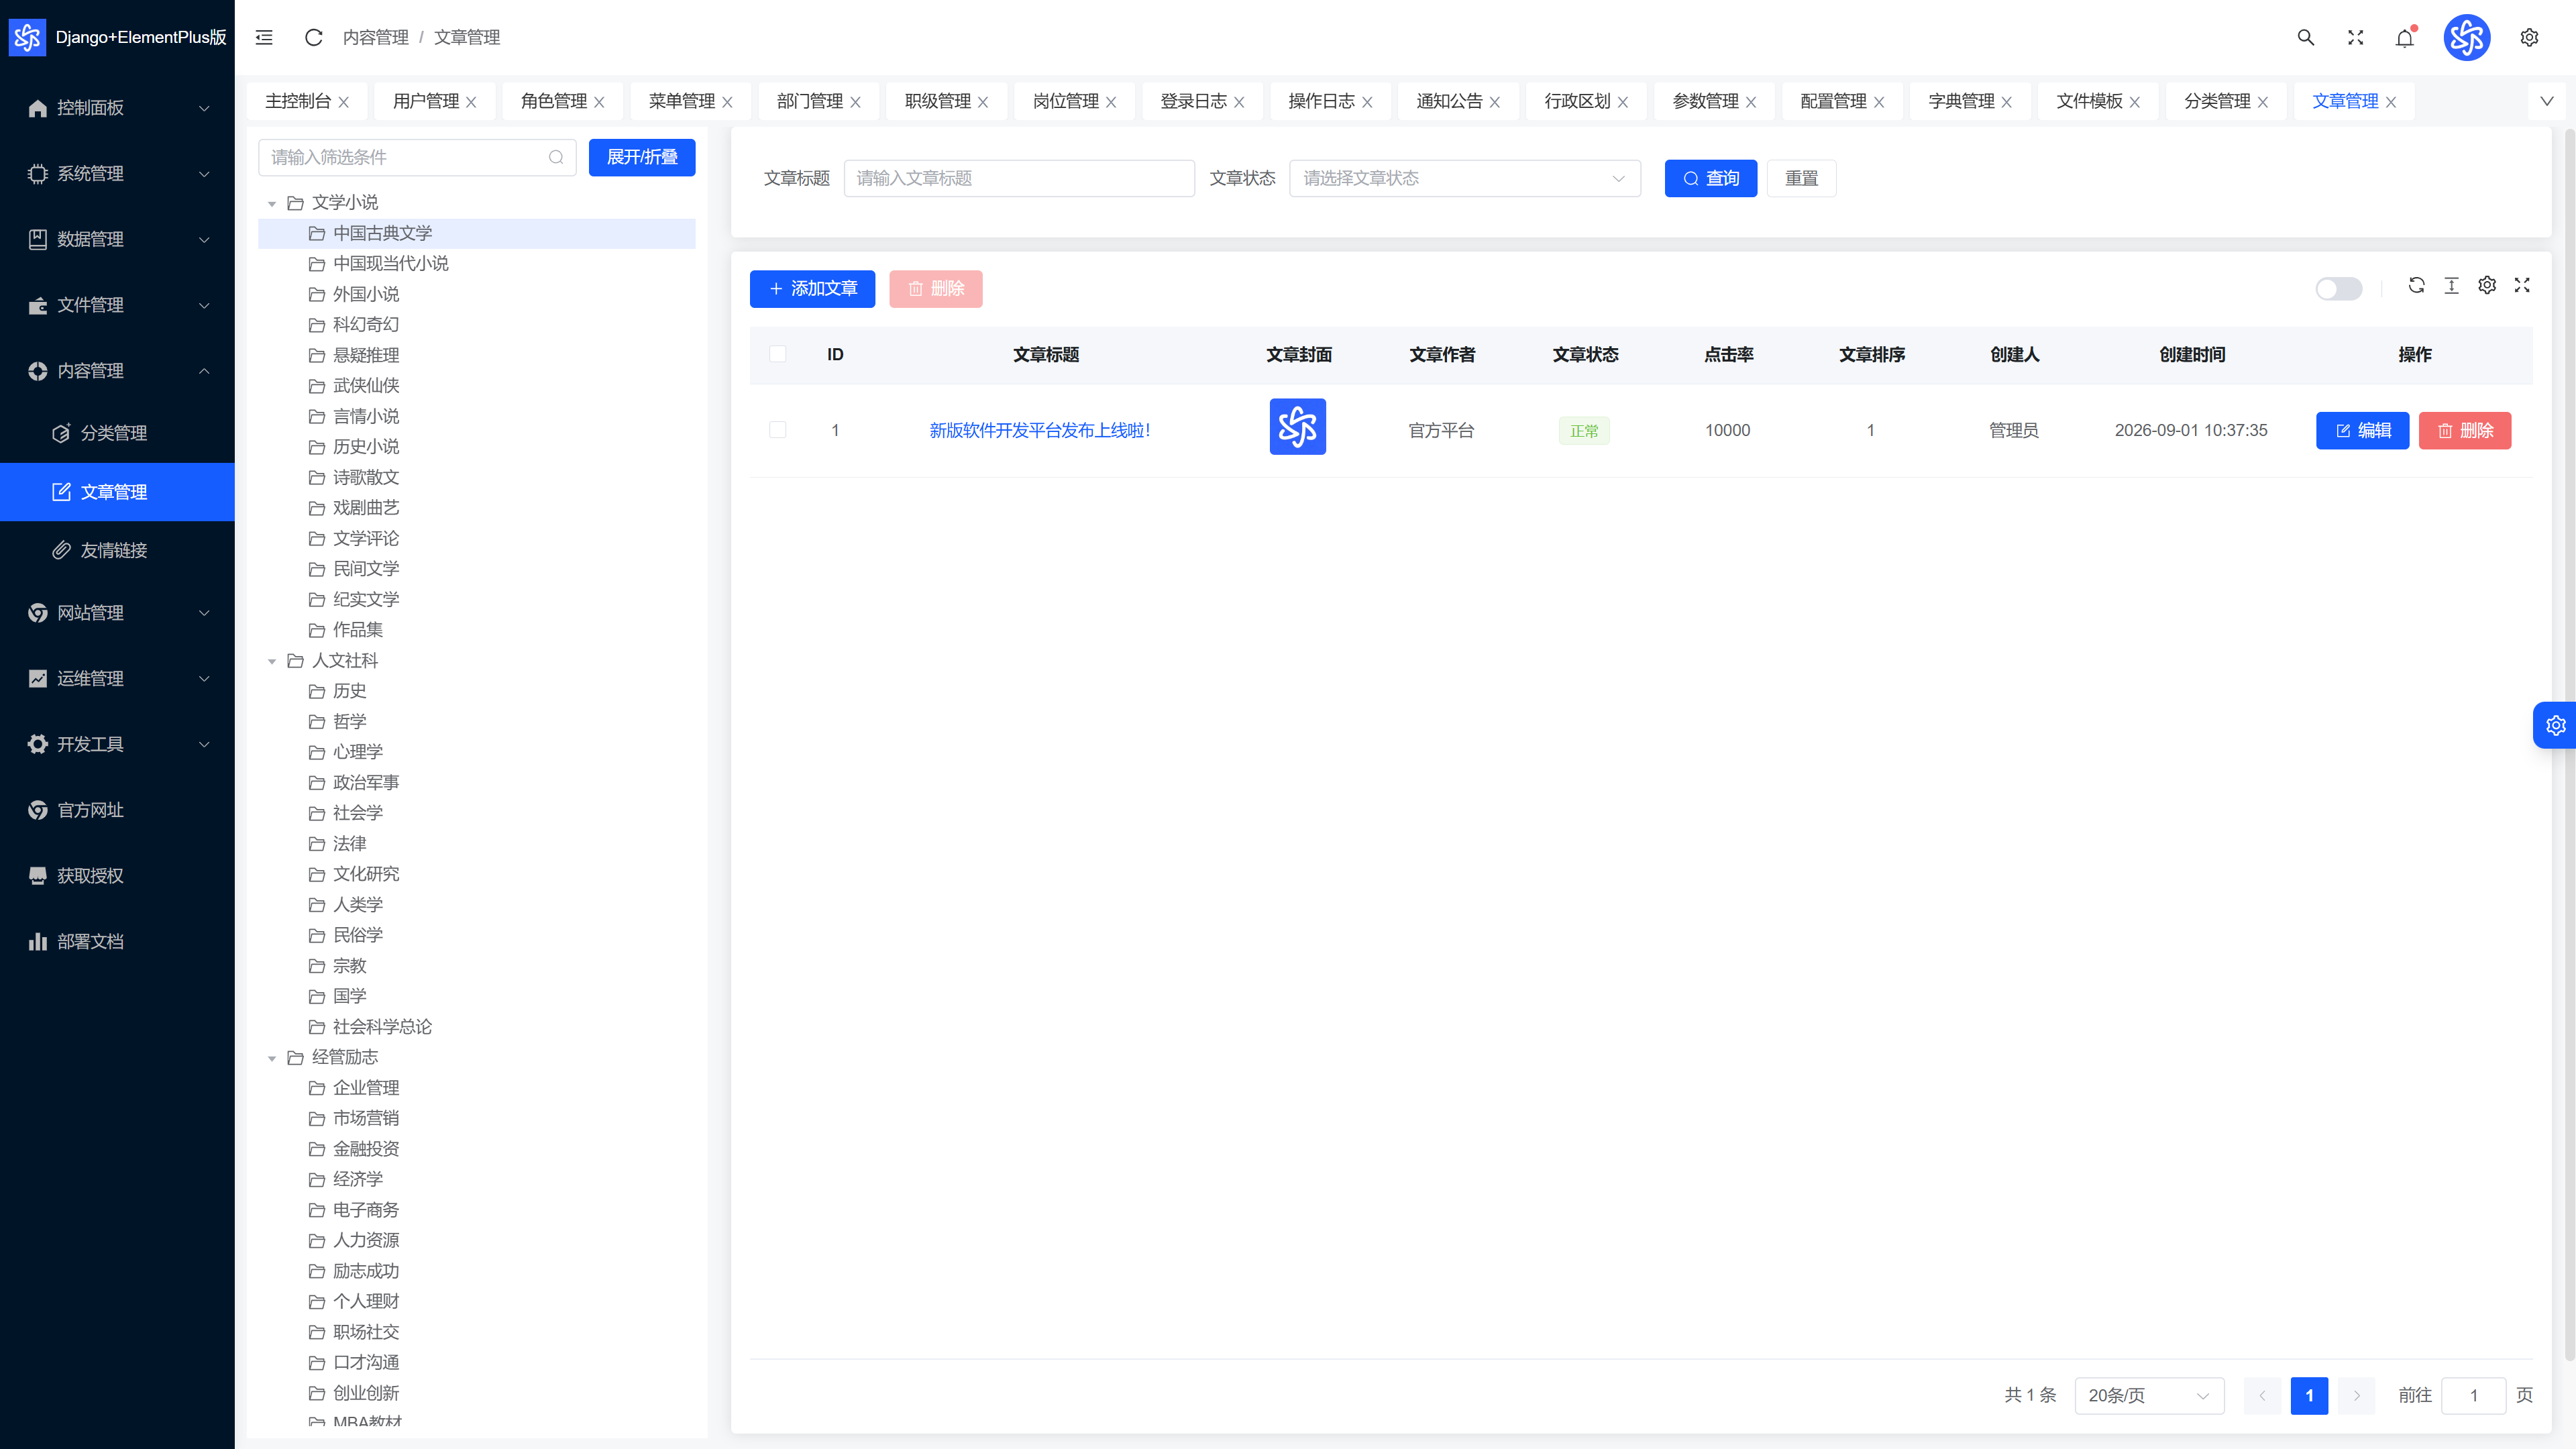The image size is (2576, 1449).
Task: Open table column settings gear icon
Action: 2487,285
